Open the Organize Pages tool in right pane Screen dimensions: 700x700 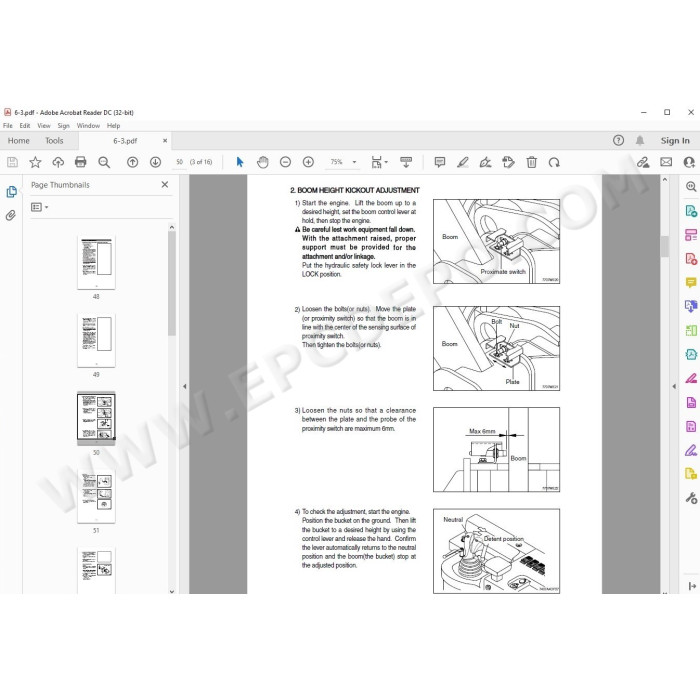691,331
